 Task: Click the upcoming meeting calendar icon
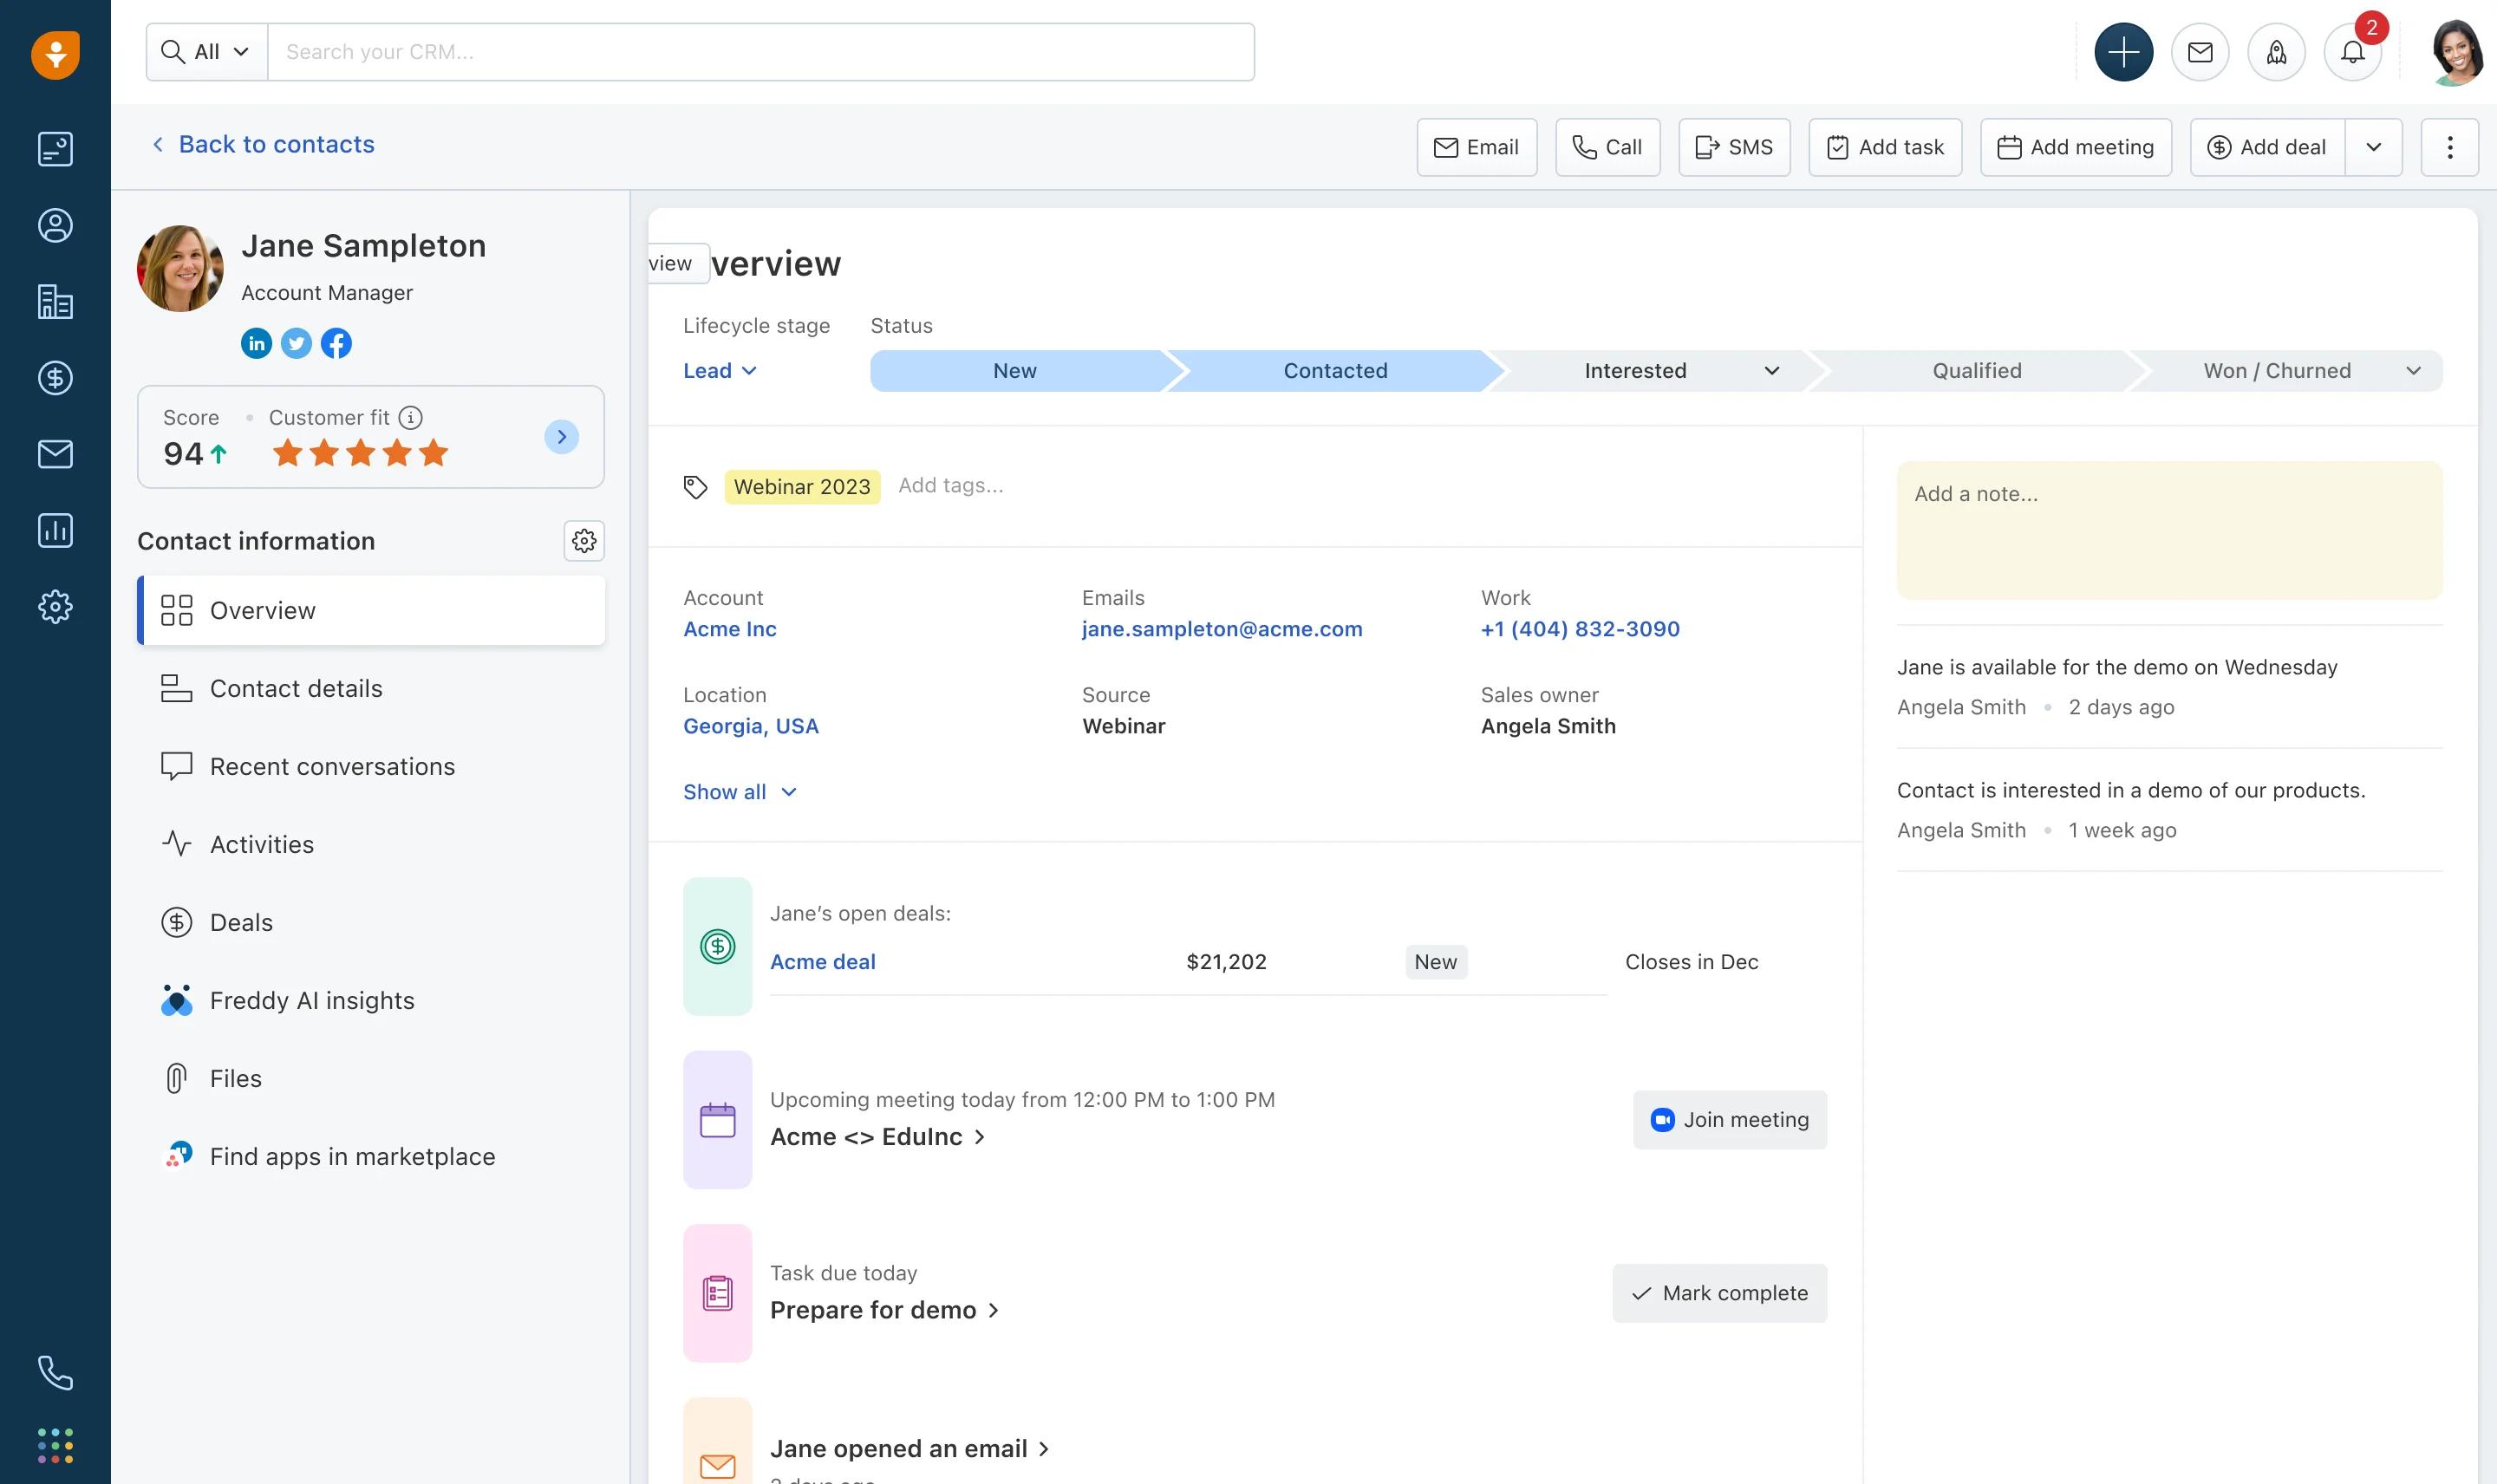coord(717,1120)
